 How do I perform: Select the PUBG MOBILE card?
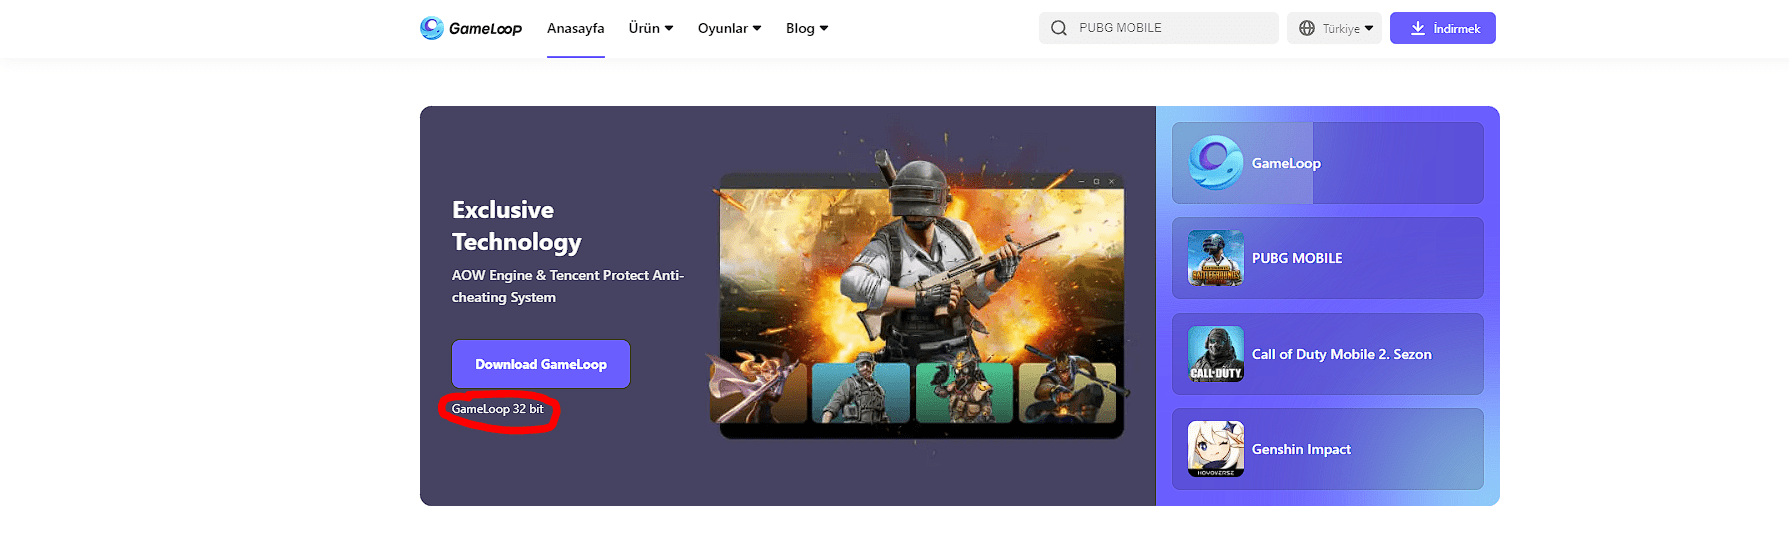[x=1328, y=258]
